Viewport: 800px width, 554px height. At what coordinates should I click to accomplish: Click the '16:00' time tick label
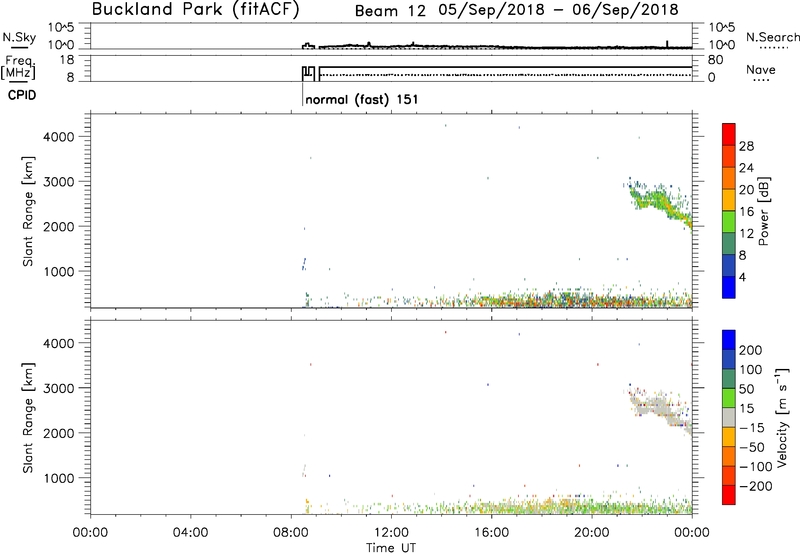point(491,533)
